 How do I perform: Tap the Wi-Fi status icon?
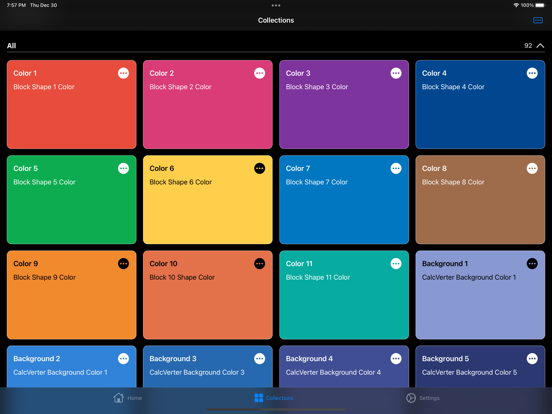516,5
